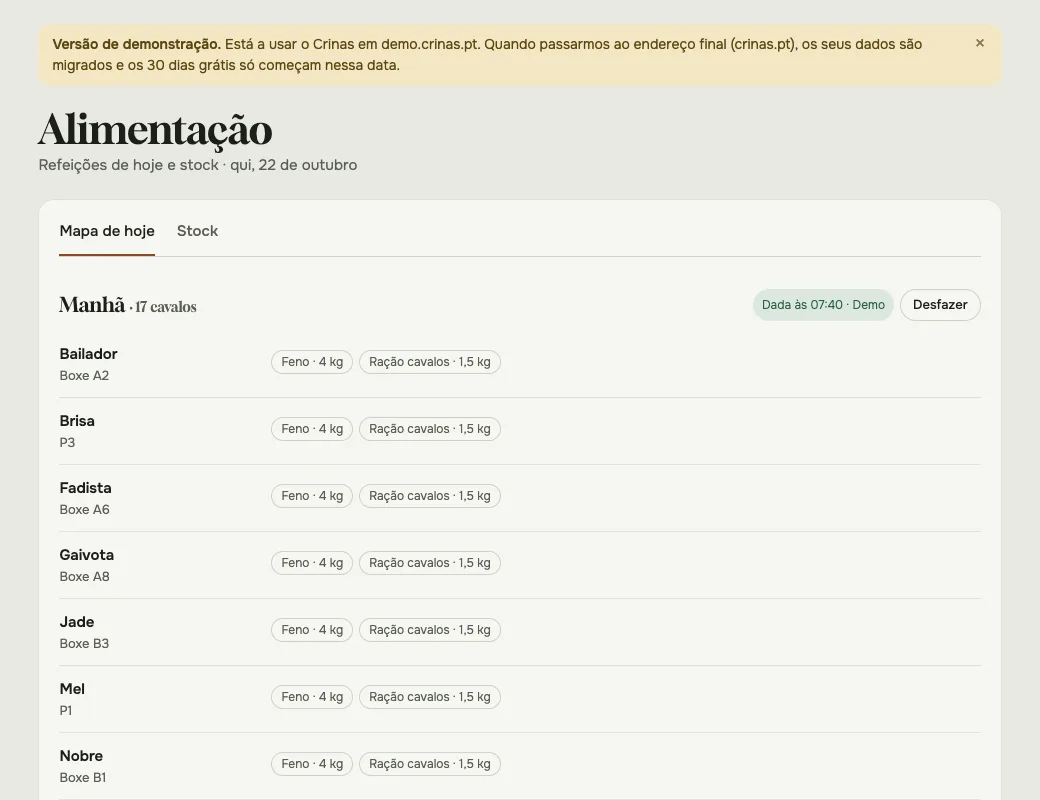Click the horse name Bailador
This screenshot has width=1040, height=800.
click(88, 354)
